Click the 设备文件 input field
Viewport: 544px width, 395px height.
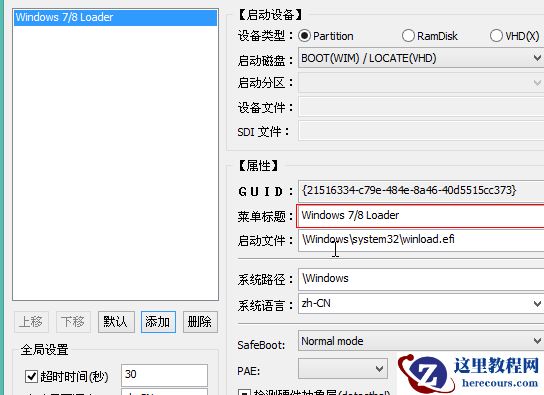tap(421, 107)
